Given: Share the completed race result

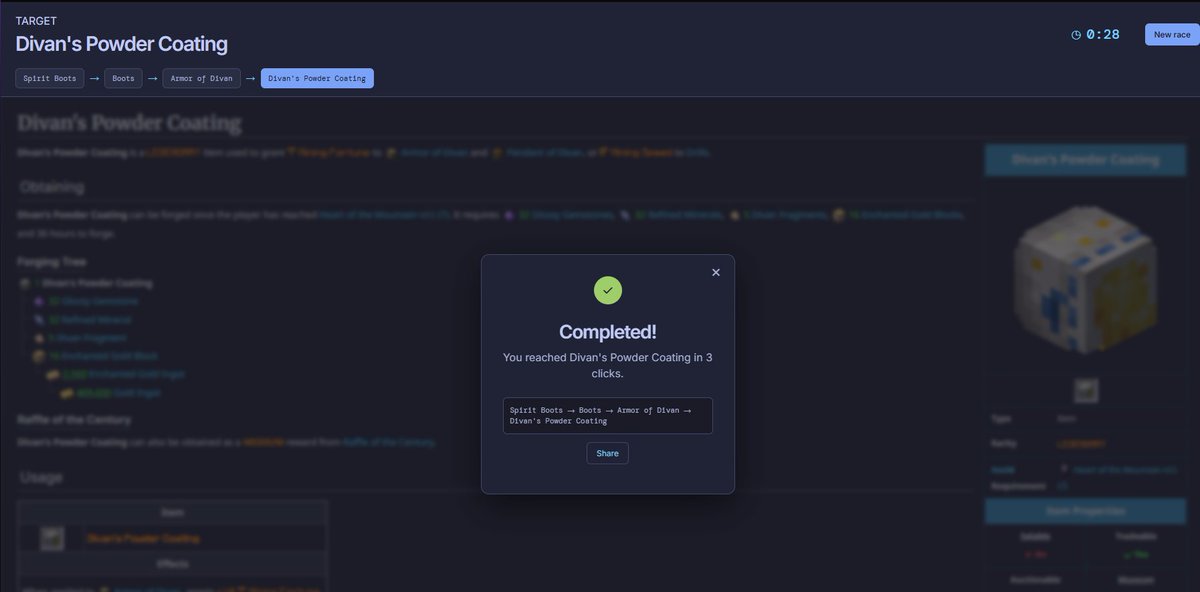Looking at the screenshot, I should [x=608, y=453].
